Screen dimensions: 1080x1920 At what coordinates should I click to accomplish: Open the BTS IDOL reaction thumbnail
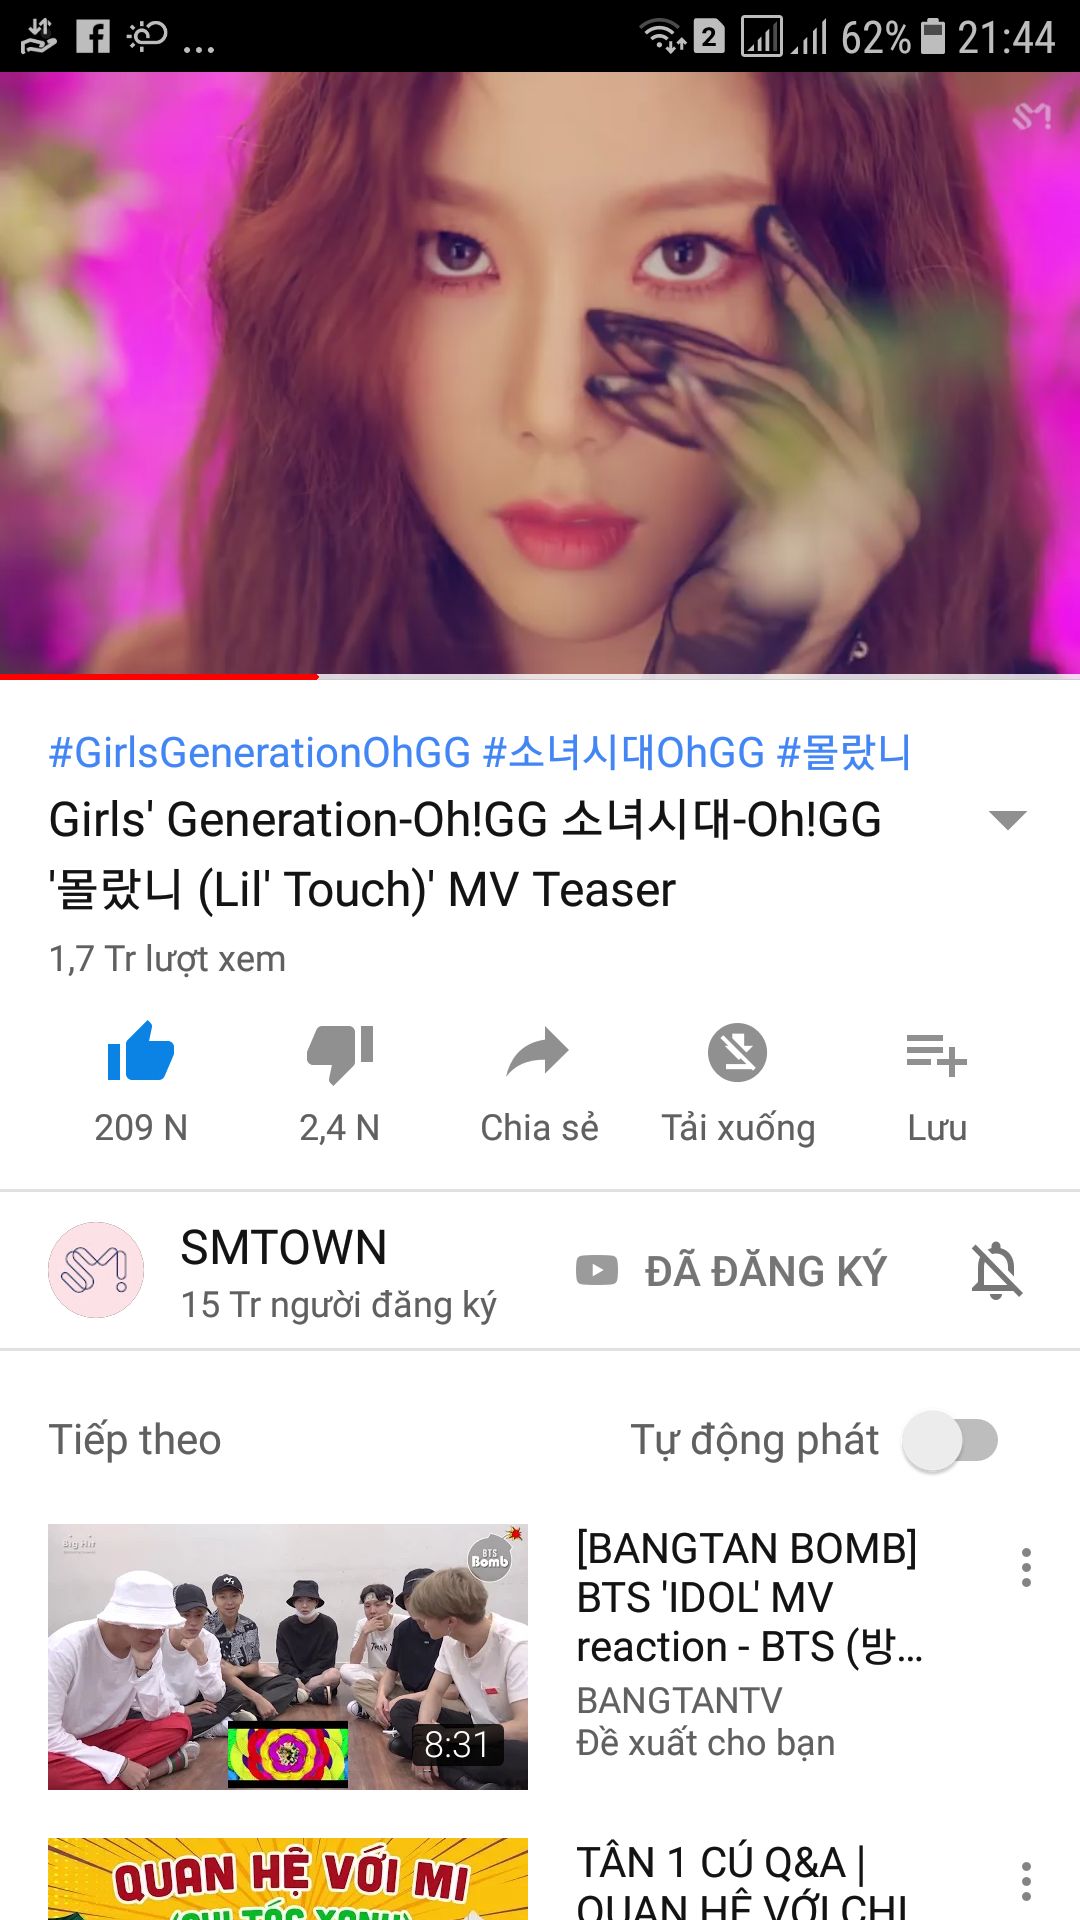click(288, 1657)
